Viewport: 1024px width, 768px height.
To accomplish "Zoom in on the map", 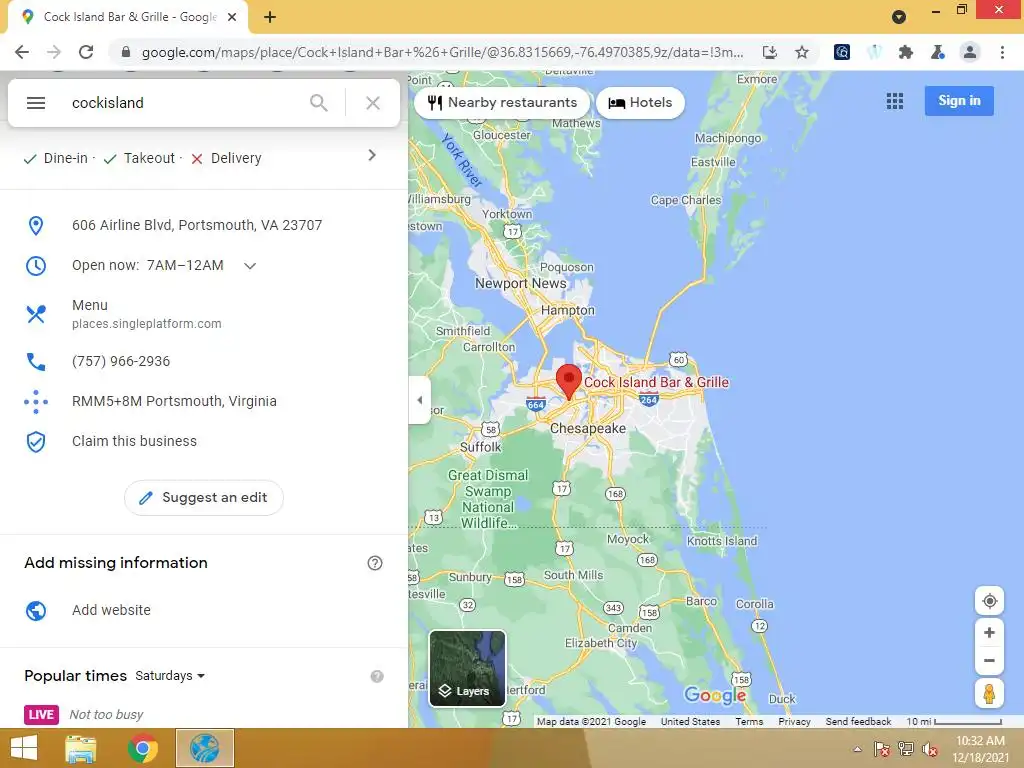I will pos(989,632).
